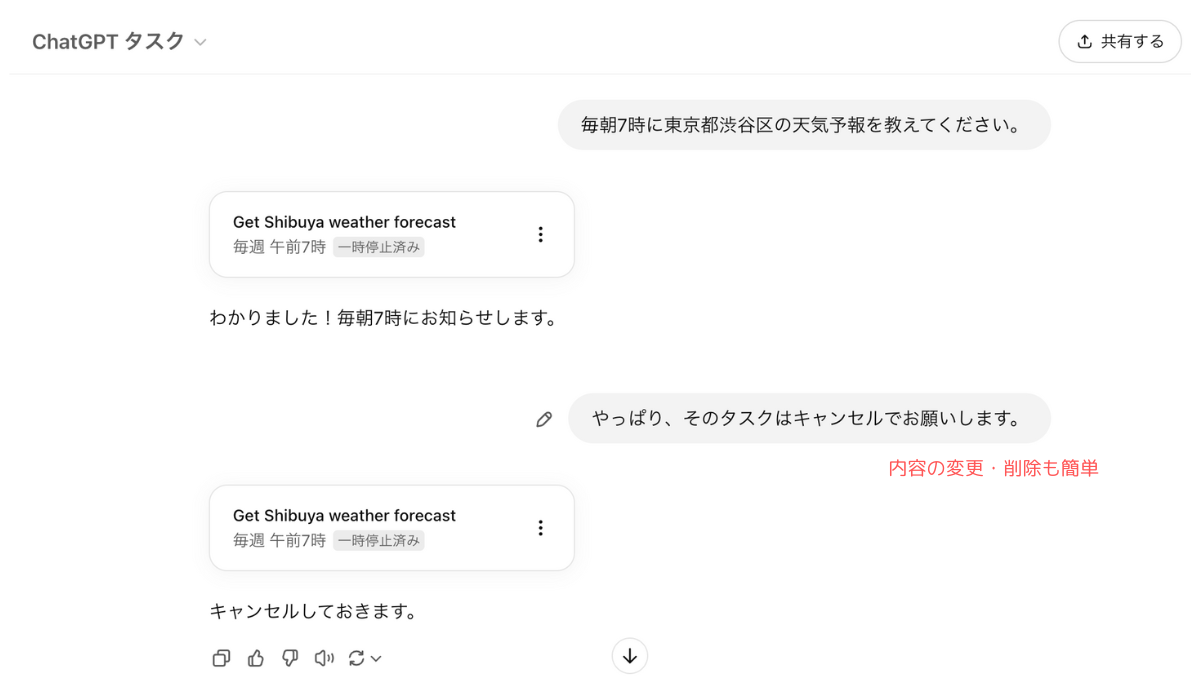Open three-dot menu on second Shibuya task card
Screen dimensions: 1200x700
(540, 528)
